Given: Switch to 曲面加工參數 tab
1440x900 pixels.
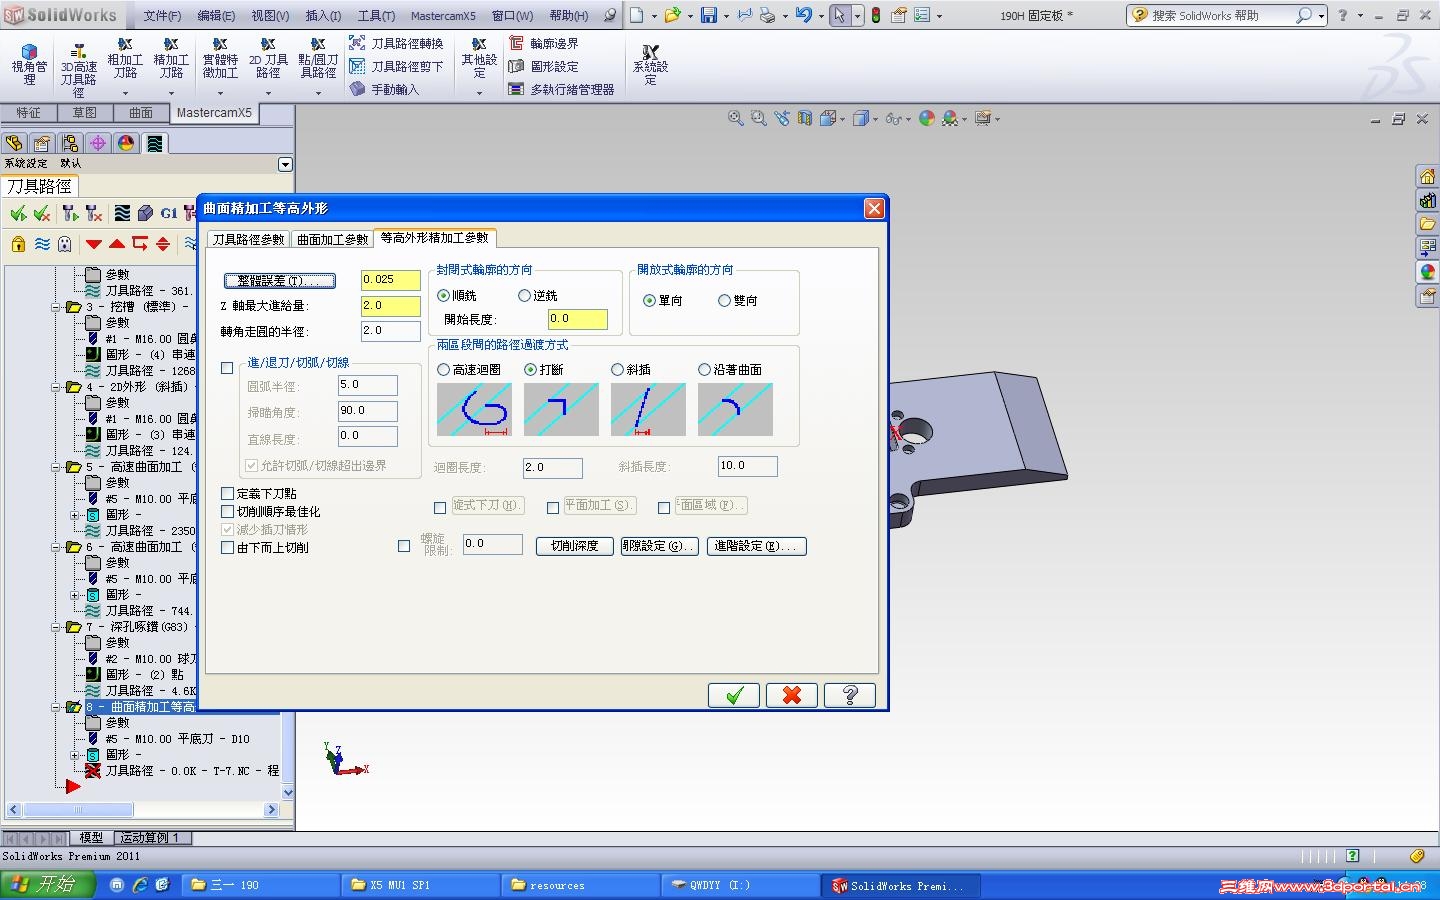Looking at the screenshot, I should [x=333, y=239].
